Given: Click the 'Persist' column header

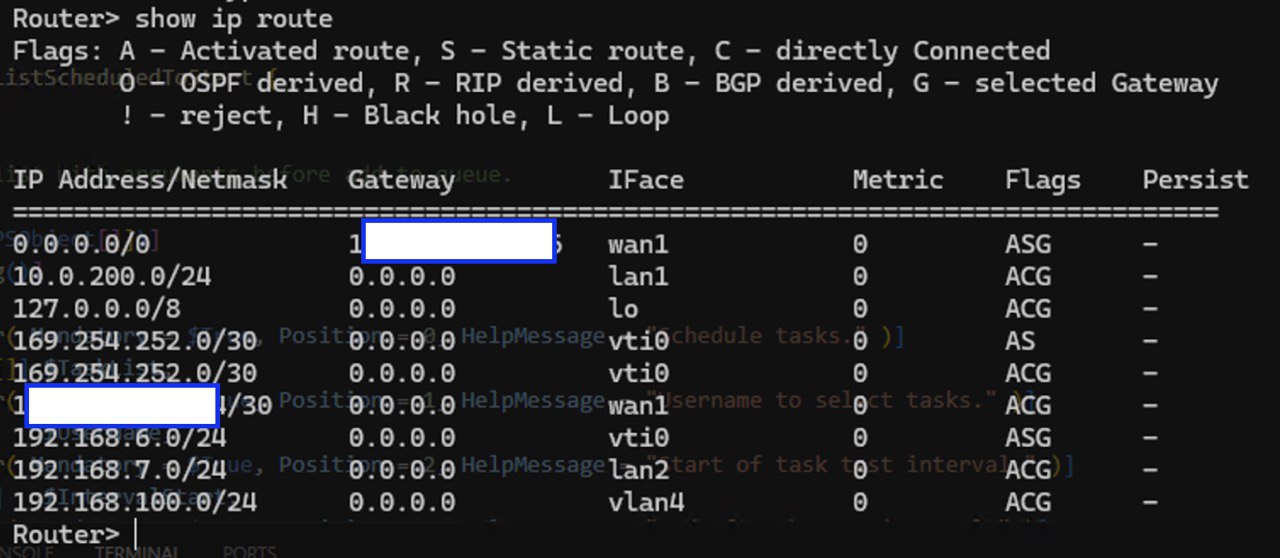Looking at the screenshot, I should (x=1196, y=180).
